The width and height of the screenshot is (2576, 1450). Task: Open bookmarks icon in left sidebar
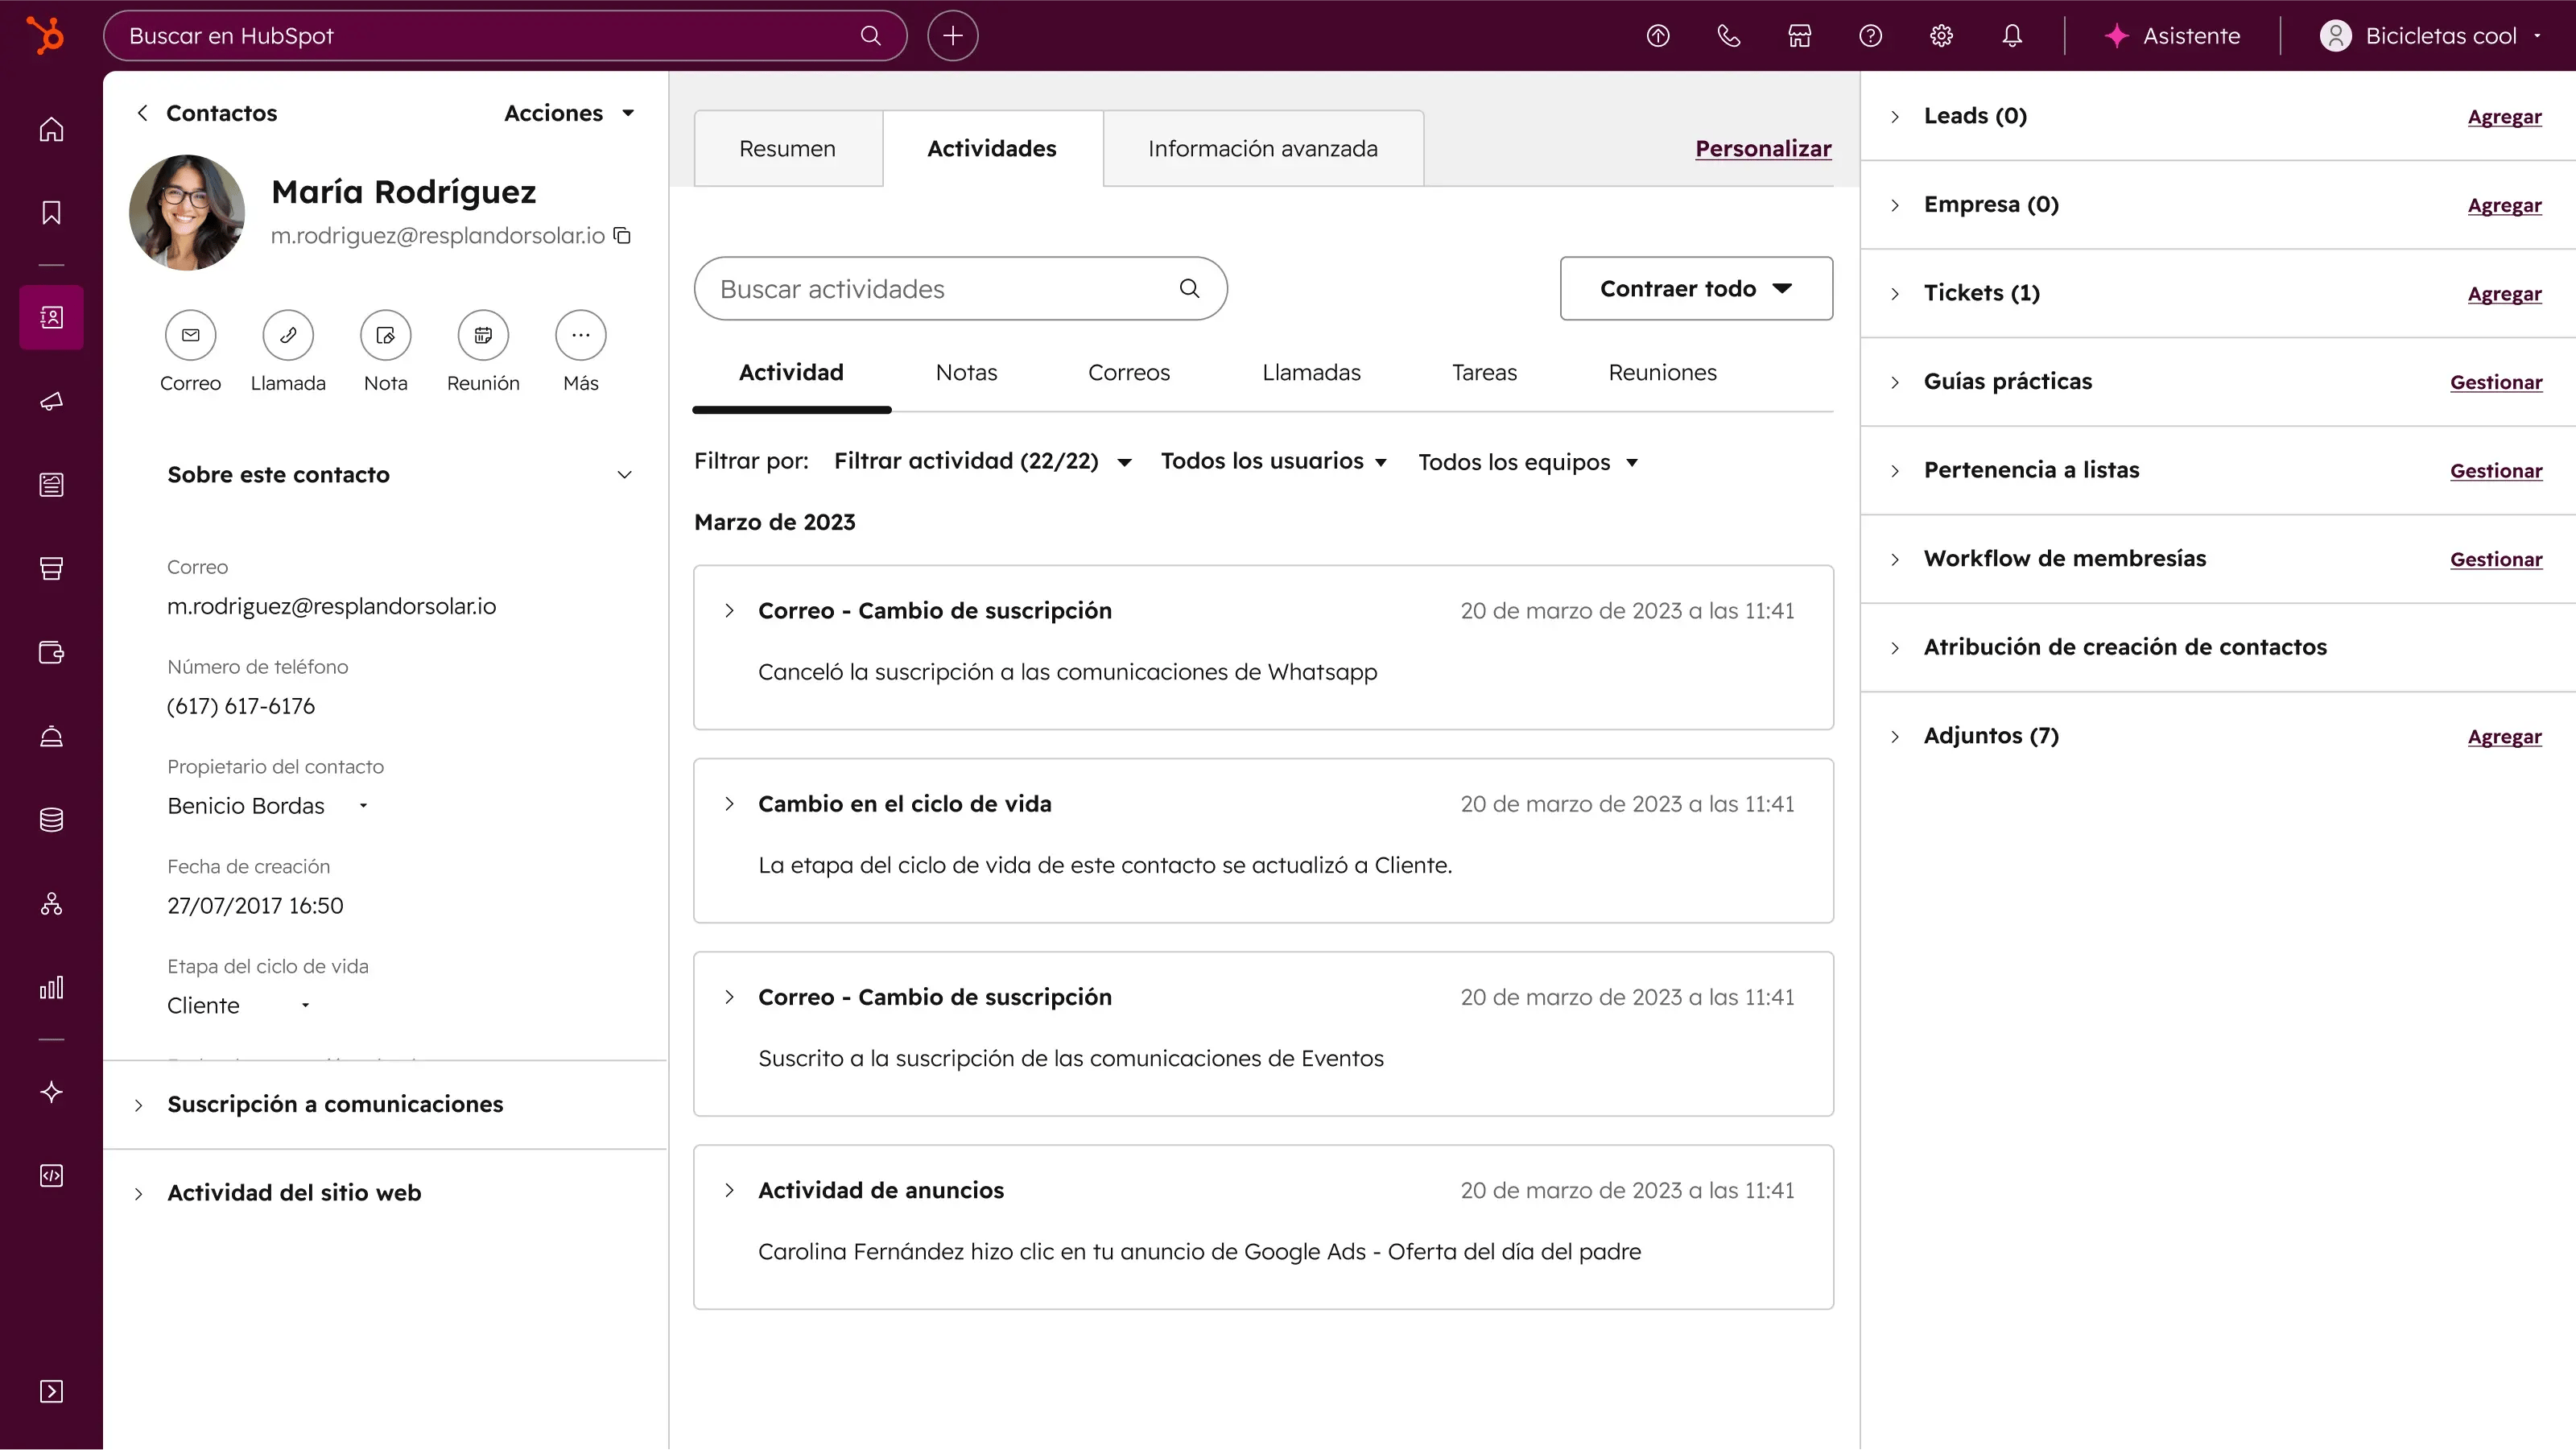[x=51, y=212]
